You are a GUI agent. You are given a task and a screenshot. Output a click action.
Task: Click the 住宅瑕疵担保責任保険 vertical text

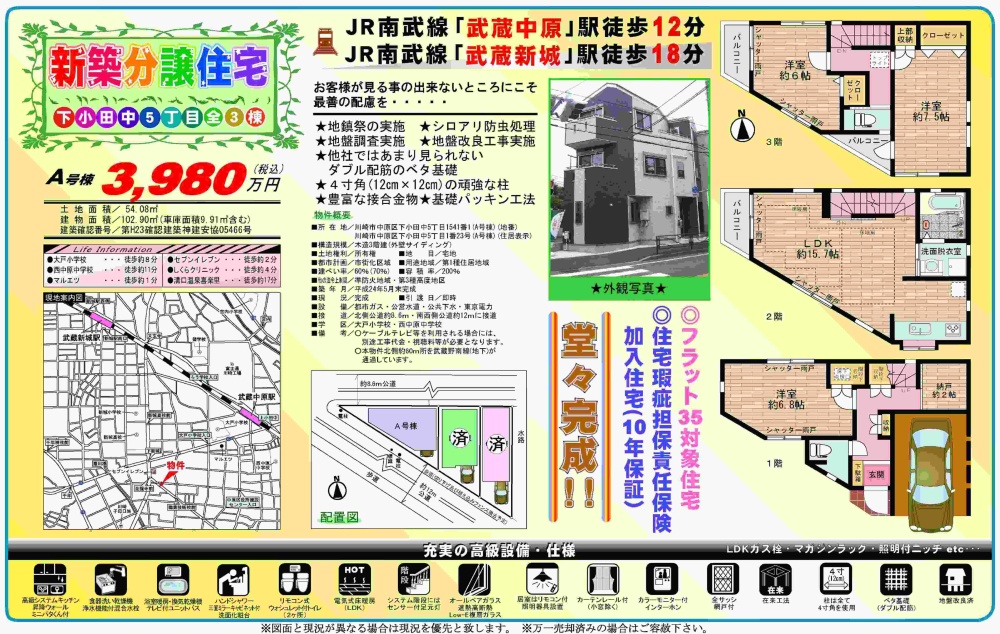(x=663, y=420)
